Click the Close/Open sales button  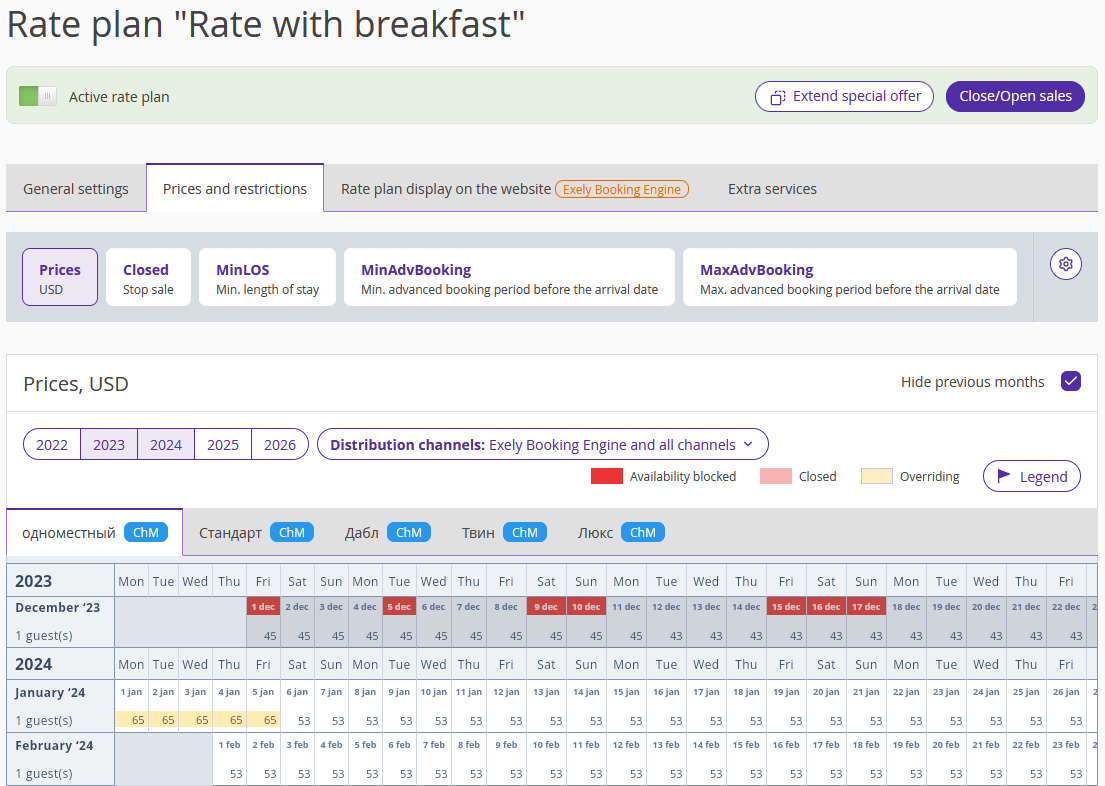pyautogui.click(x=1015, y=97)
